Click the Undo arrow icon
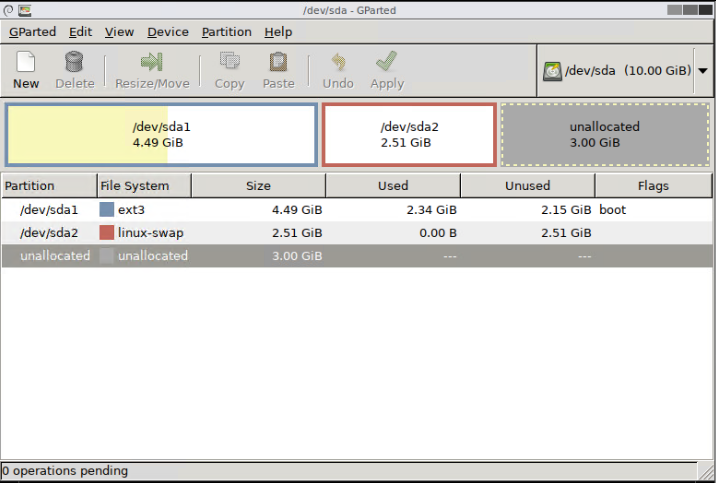 coord(338,62)
